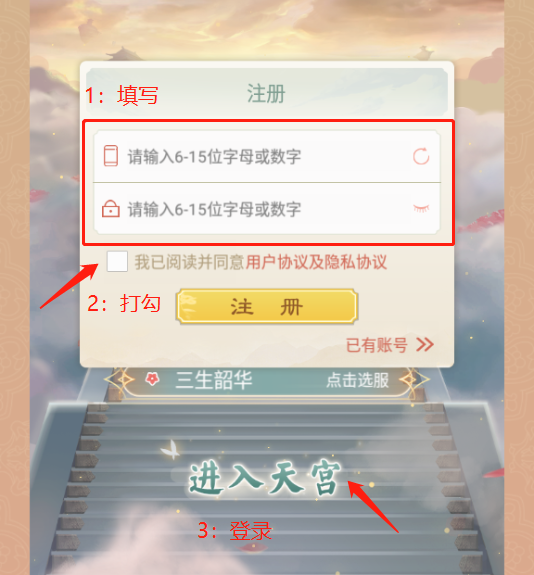This screenshot has width=534, height=575.
Task: Focus the password input field
Action: pos(267,209)
